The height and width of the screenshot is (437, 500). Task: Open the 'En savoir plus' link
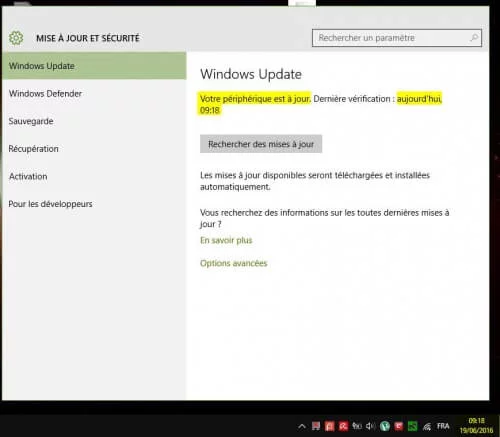[x=226, y=240]
